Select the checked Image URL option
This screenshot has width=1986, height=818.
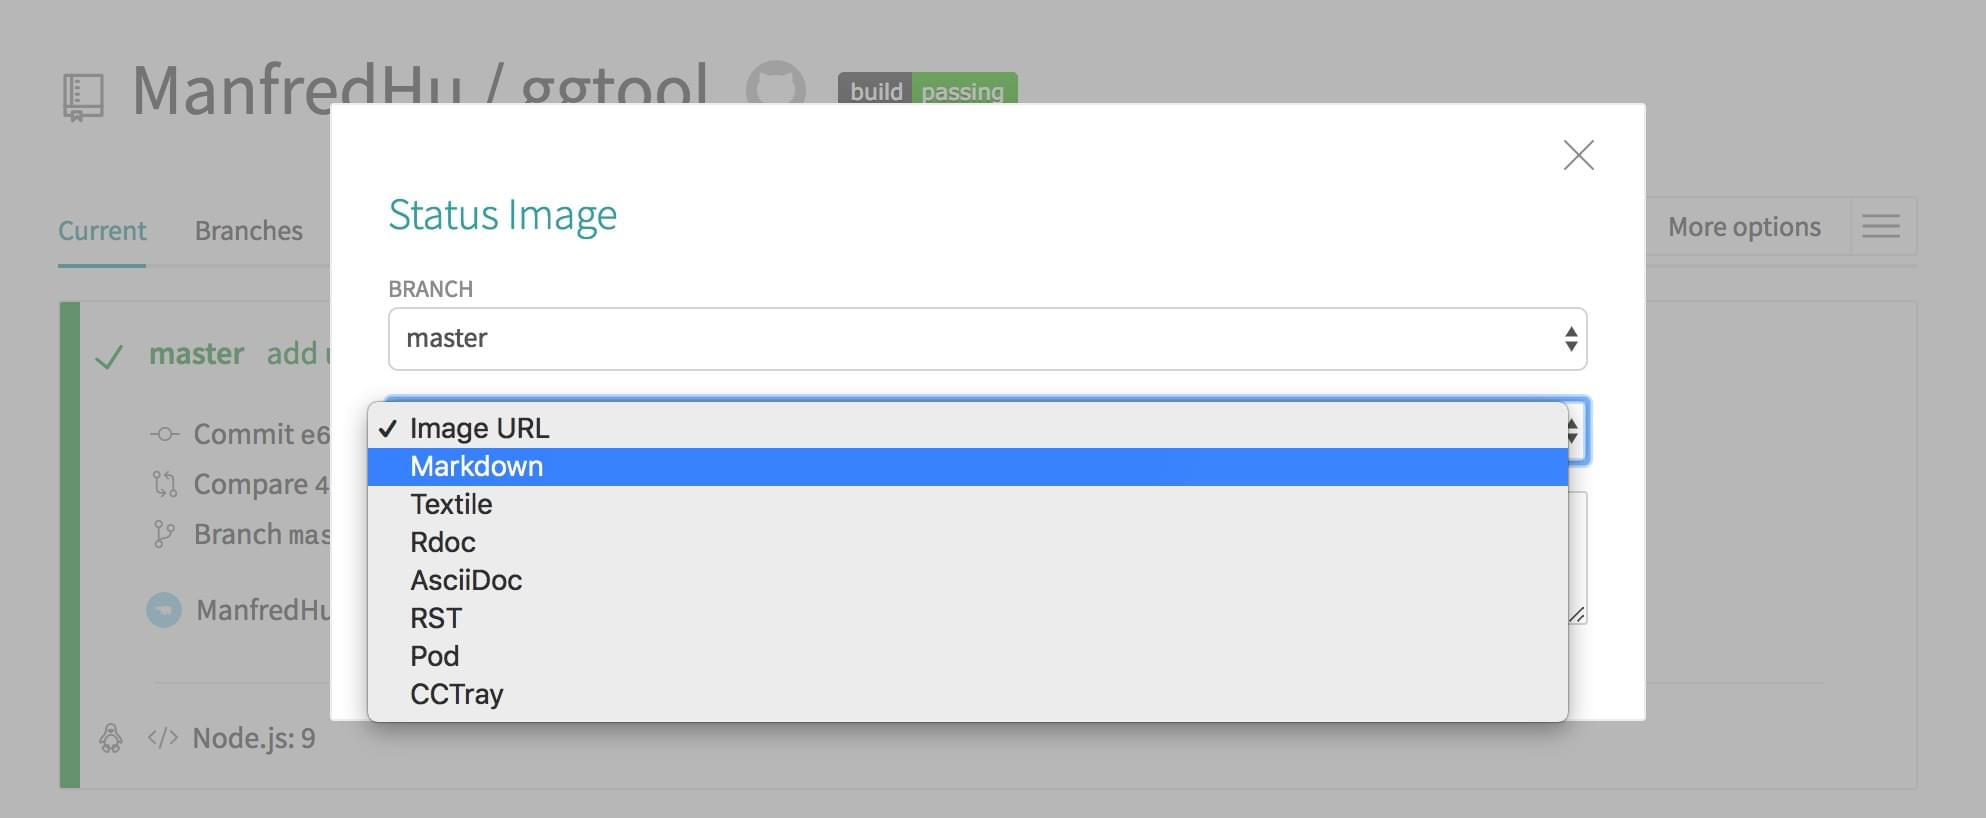(967, 428)
